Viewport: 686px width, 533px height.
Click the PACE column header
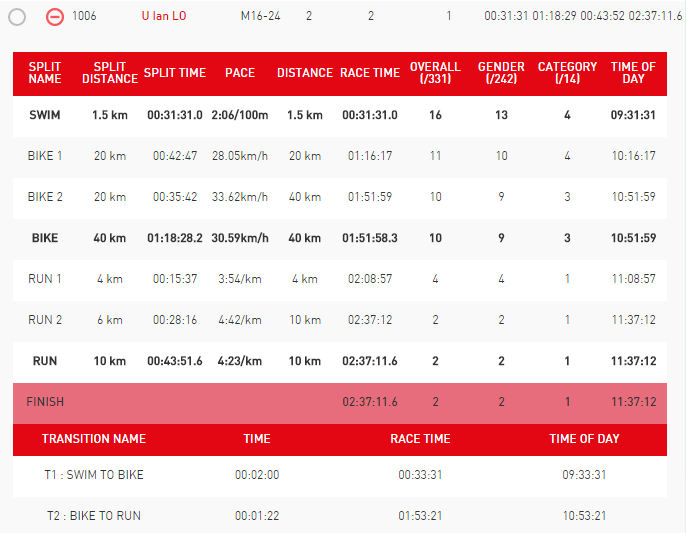point(240,73)
